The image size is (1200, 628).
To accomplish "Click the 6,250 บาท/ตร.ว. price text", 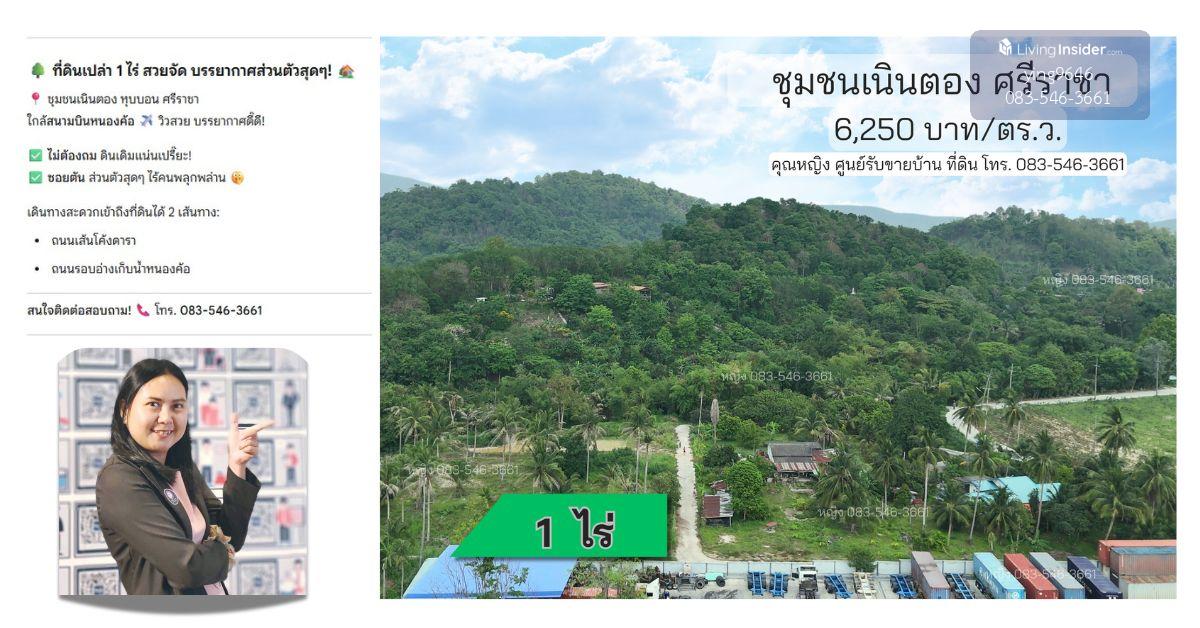I will click(948, 129).
